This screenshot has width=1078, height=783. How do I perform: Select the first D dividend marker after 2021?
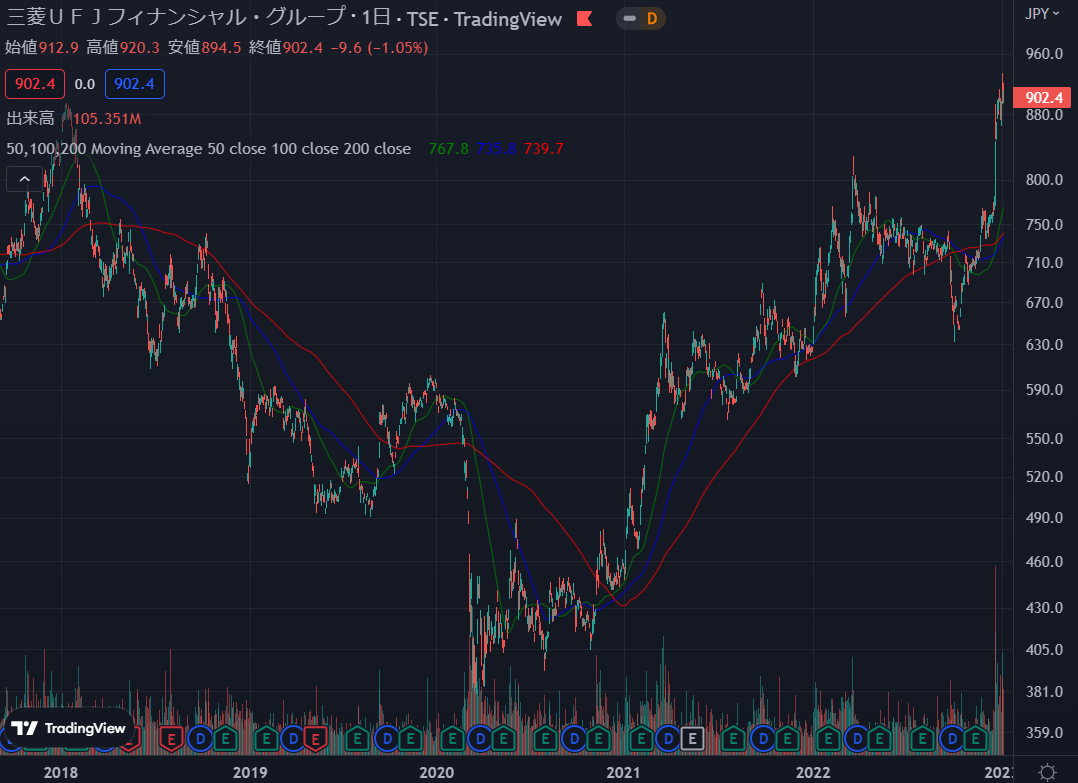point(667,739)
